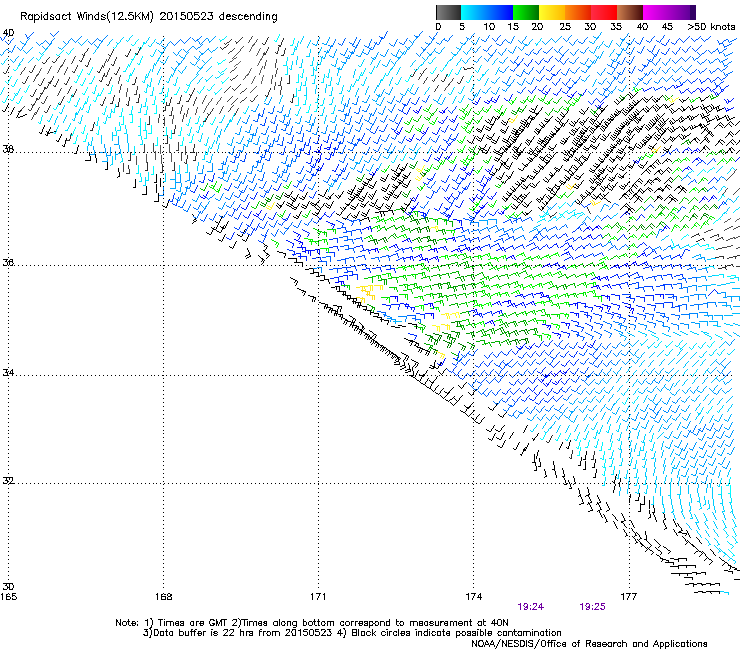Click longitude label '168' on bottom axis
740x650 pixels.
click(163, 597)
